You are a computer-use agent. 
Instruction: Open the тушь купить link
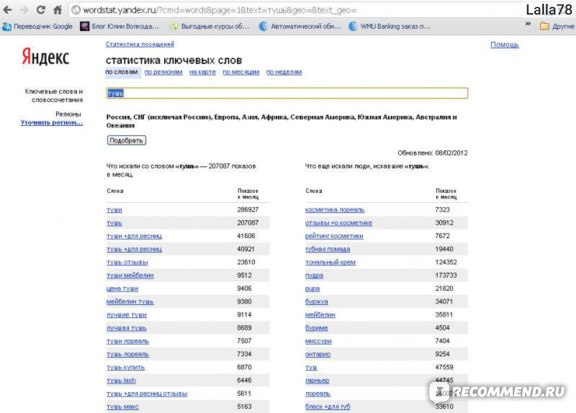pyautogui.click(x=126, y=368)
